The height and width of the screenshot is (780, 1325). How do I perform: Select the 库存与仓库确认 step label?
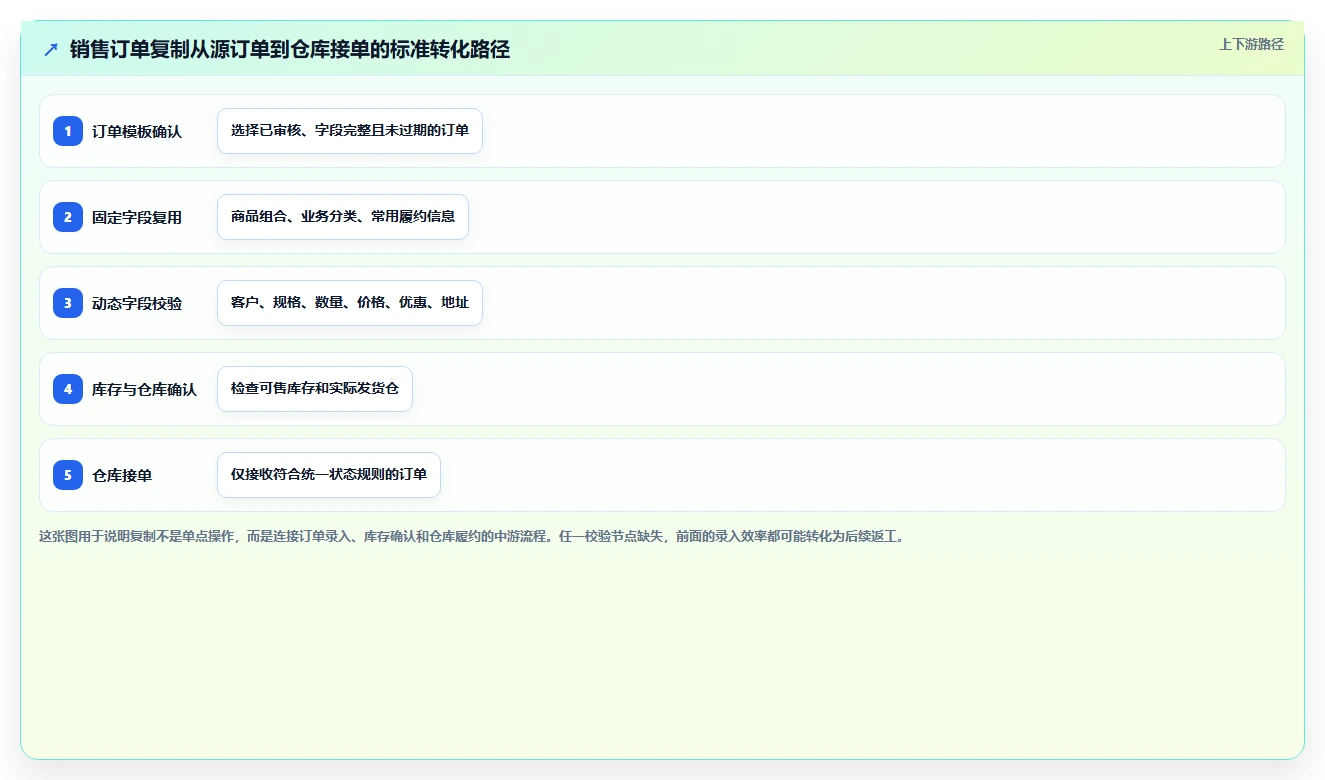pyautogui.click(x=144, y=389)
